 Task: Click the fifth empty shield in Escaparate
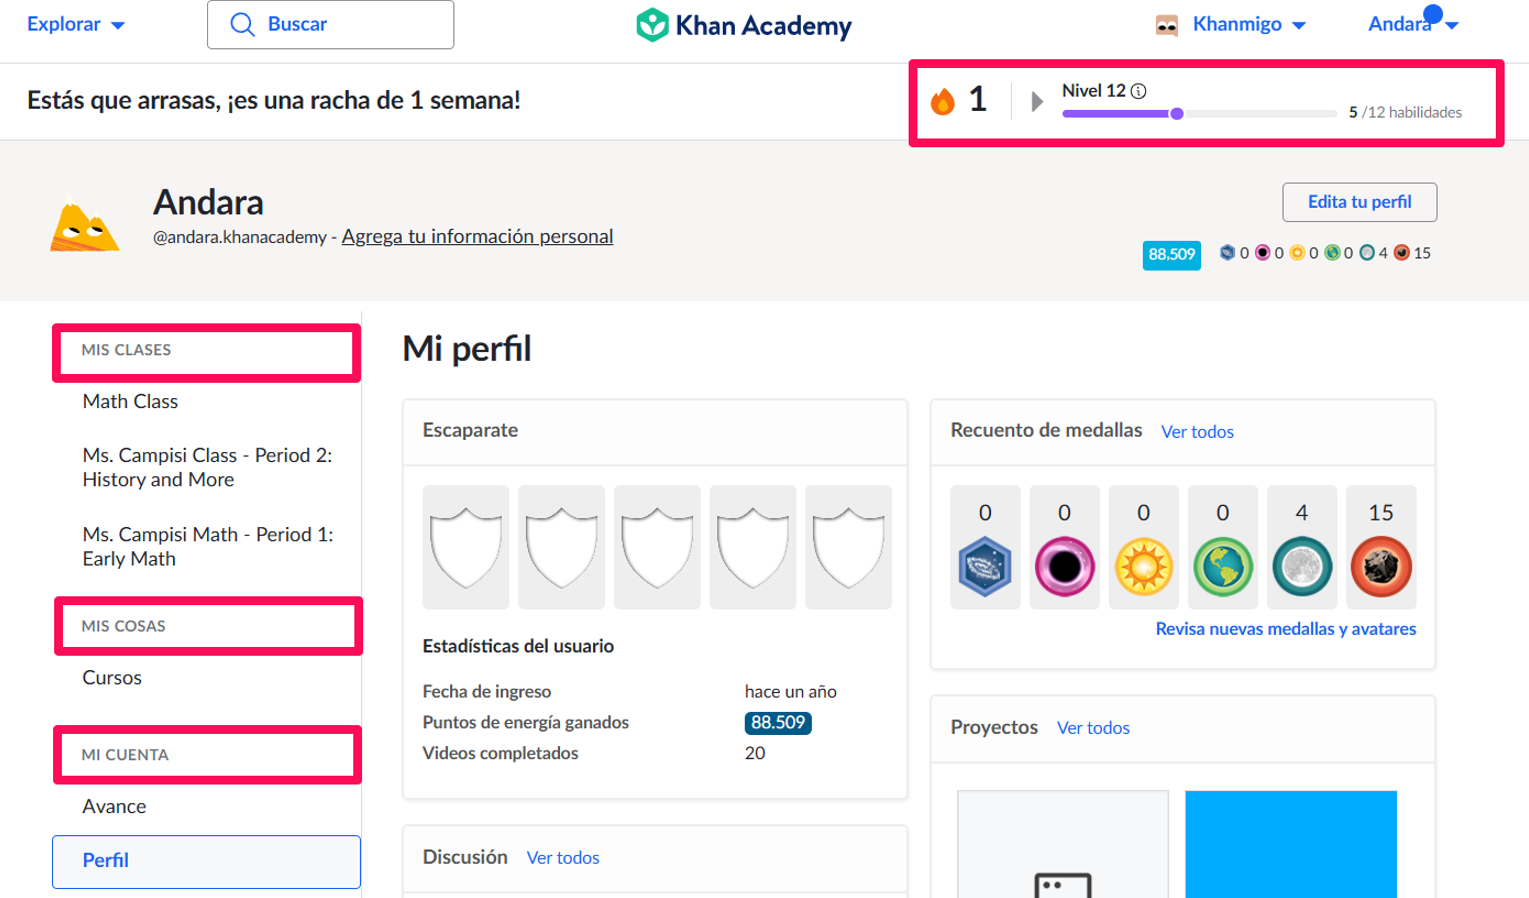pos(848,547)
